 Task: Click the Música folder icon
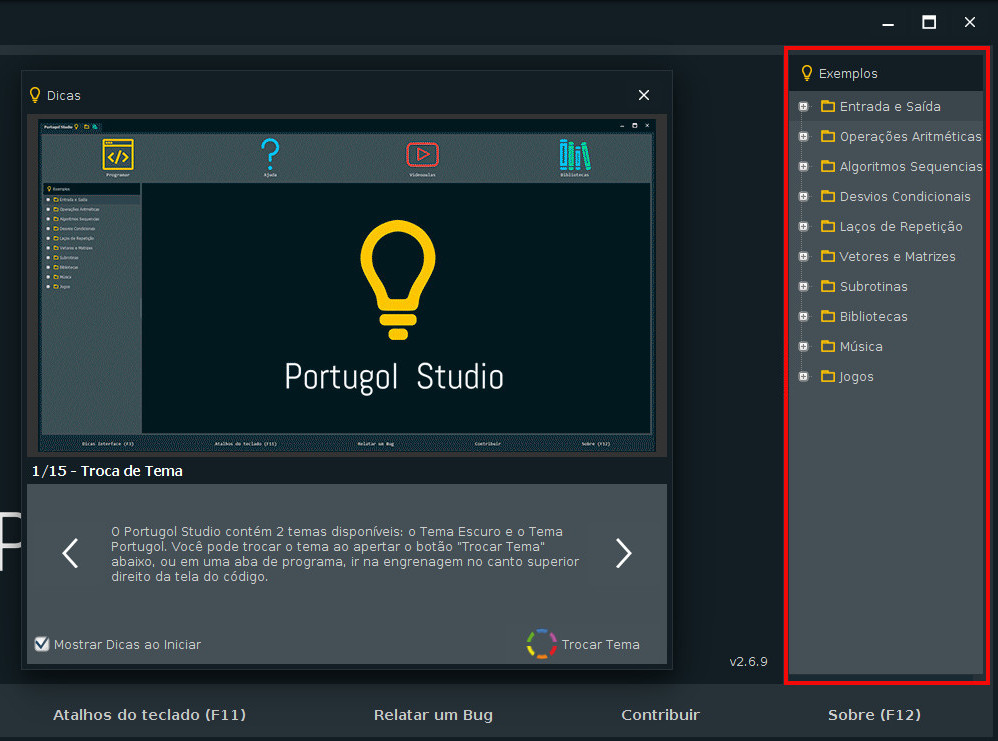(x=827, y=346)
